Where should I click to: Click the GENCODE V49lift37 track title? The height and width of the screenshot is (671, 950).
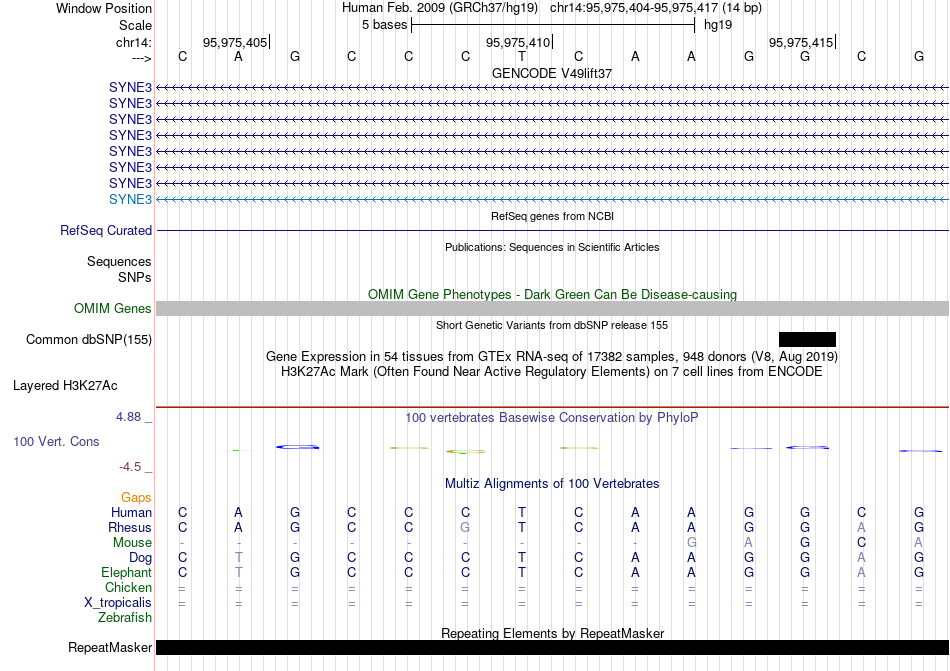coord(552,73)
